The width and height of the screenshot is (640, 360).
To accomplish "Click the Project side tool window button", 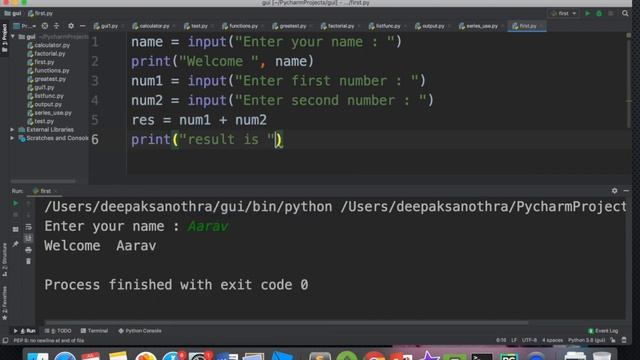I will tap(4, 38).
